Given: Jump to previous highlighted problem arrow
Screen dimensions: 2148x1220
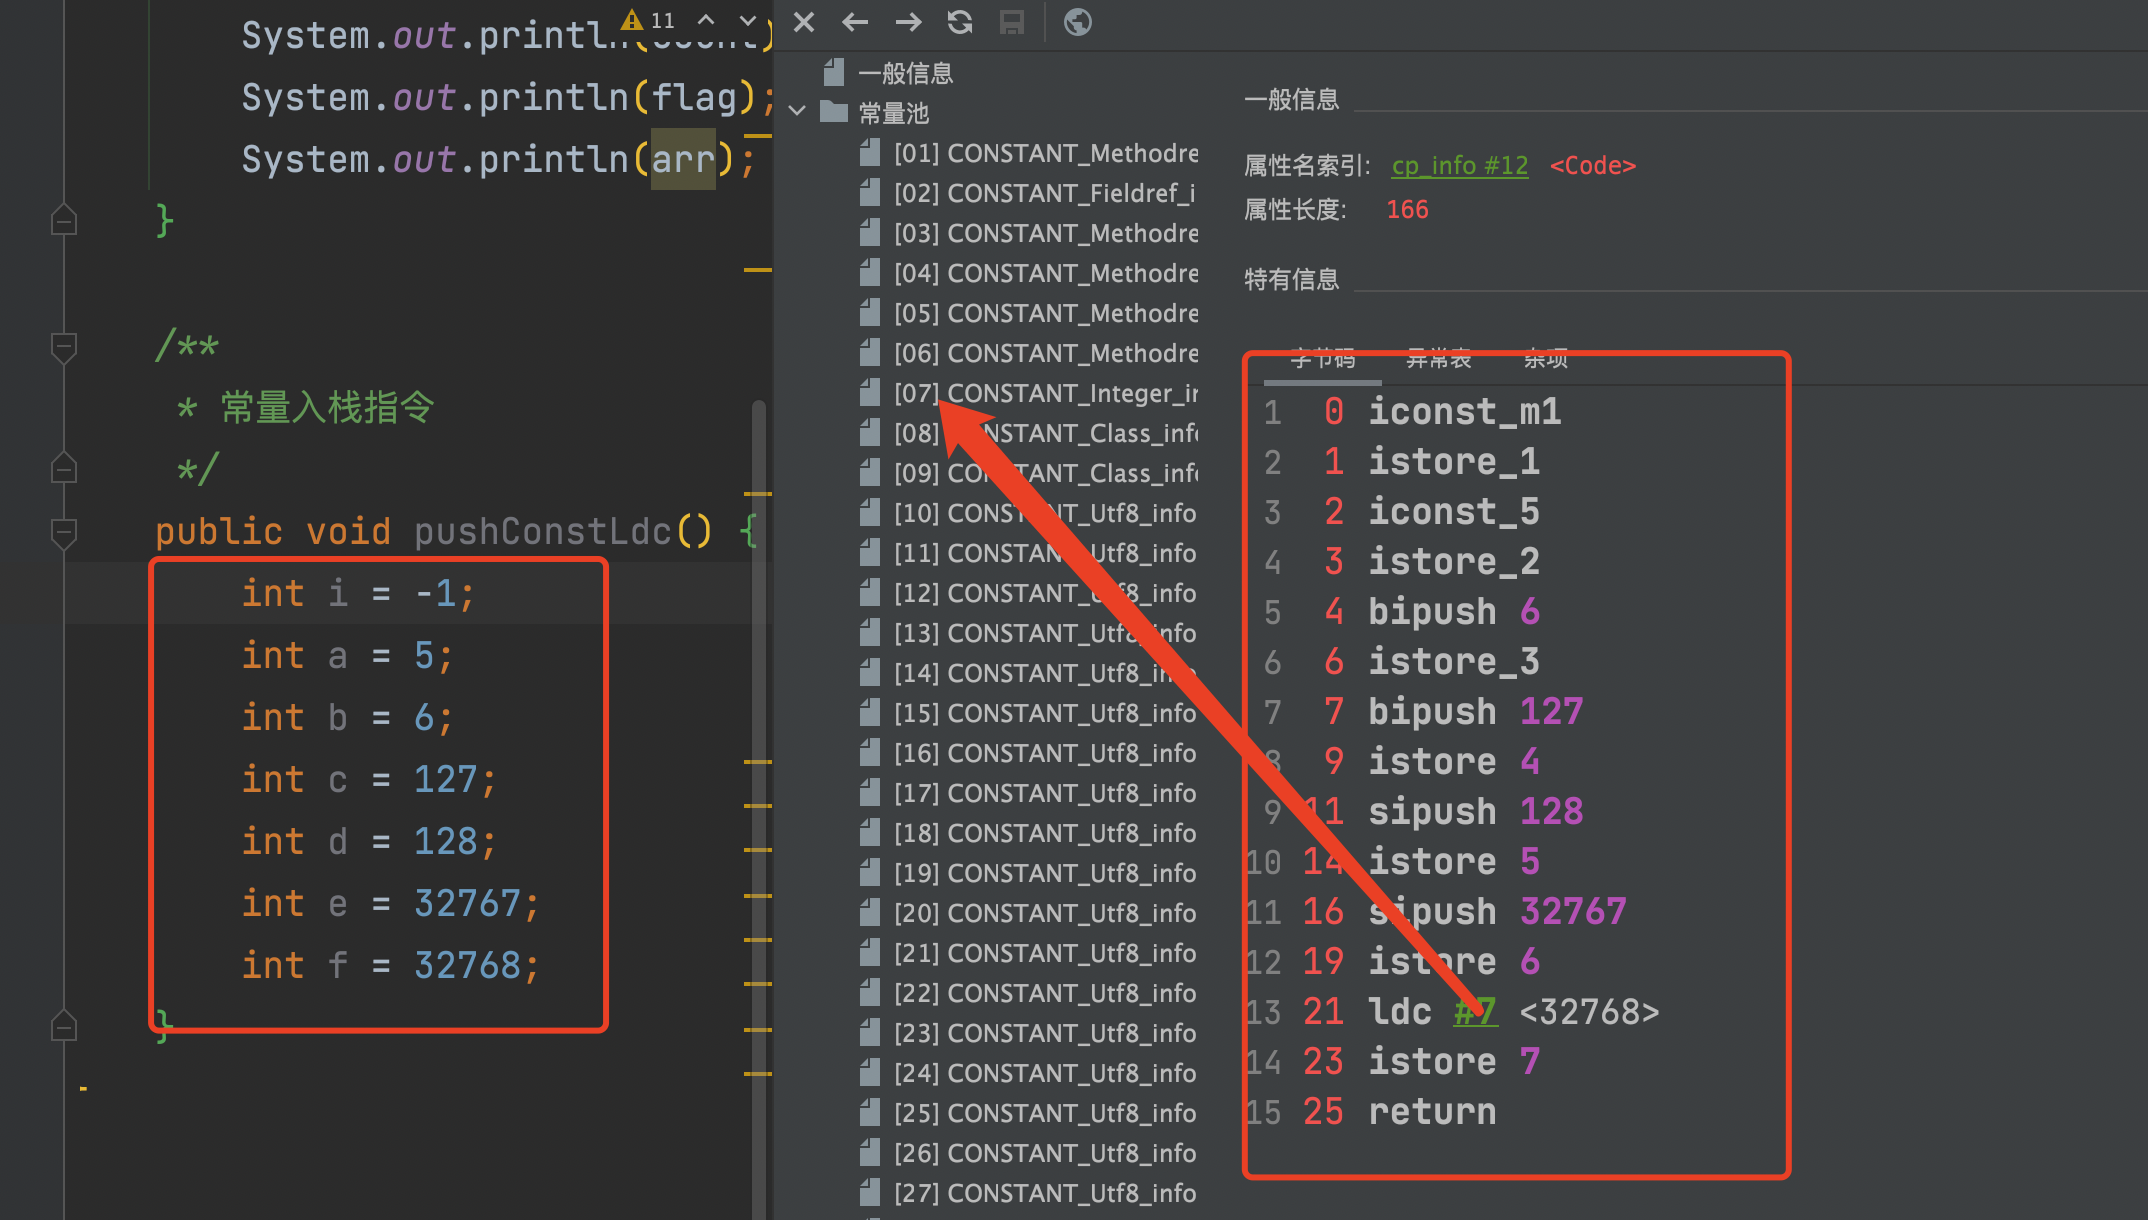Looking at the screenshot, I should [706, 20].
